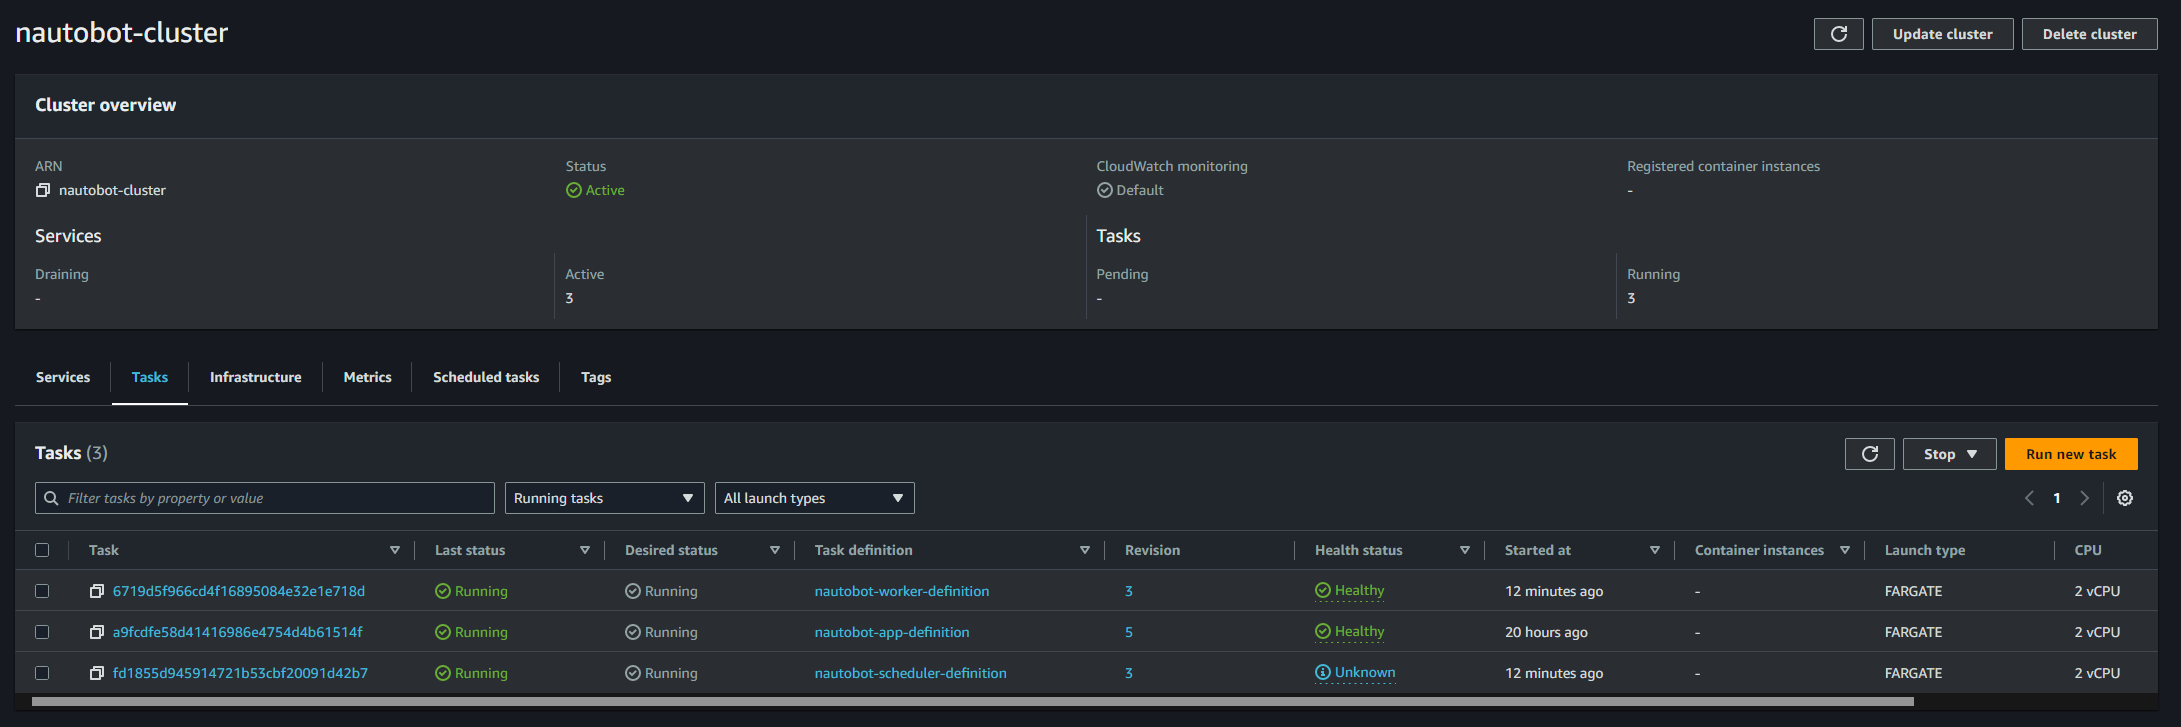Sort by Health status column
The width and height of the screenshot is (2181, 727).
(x=1464, y=550)
